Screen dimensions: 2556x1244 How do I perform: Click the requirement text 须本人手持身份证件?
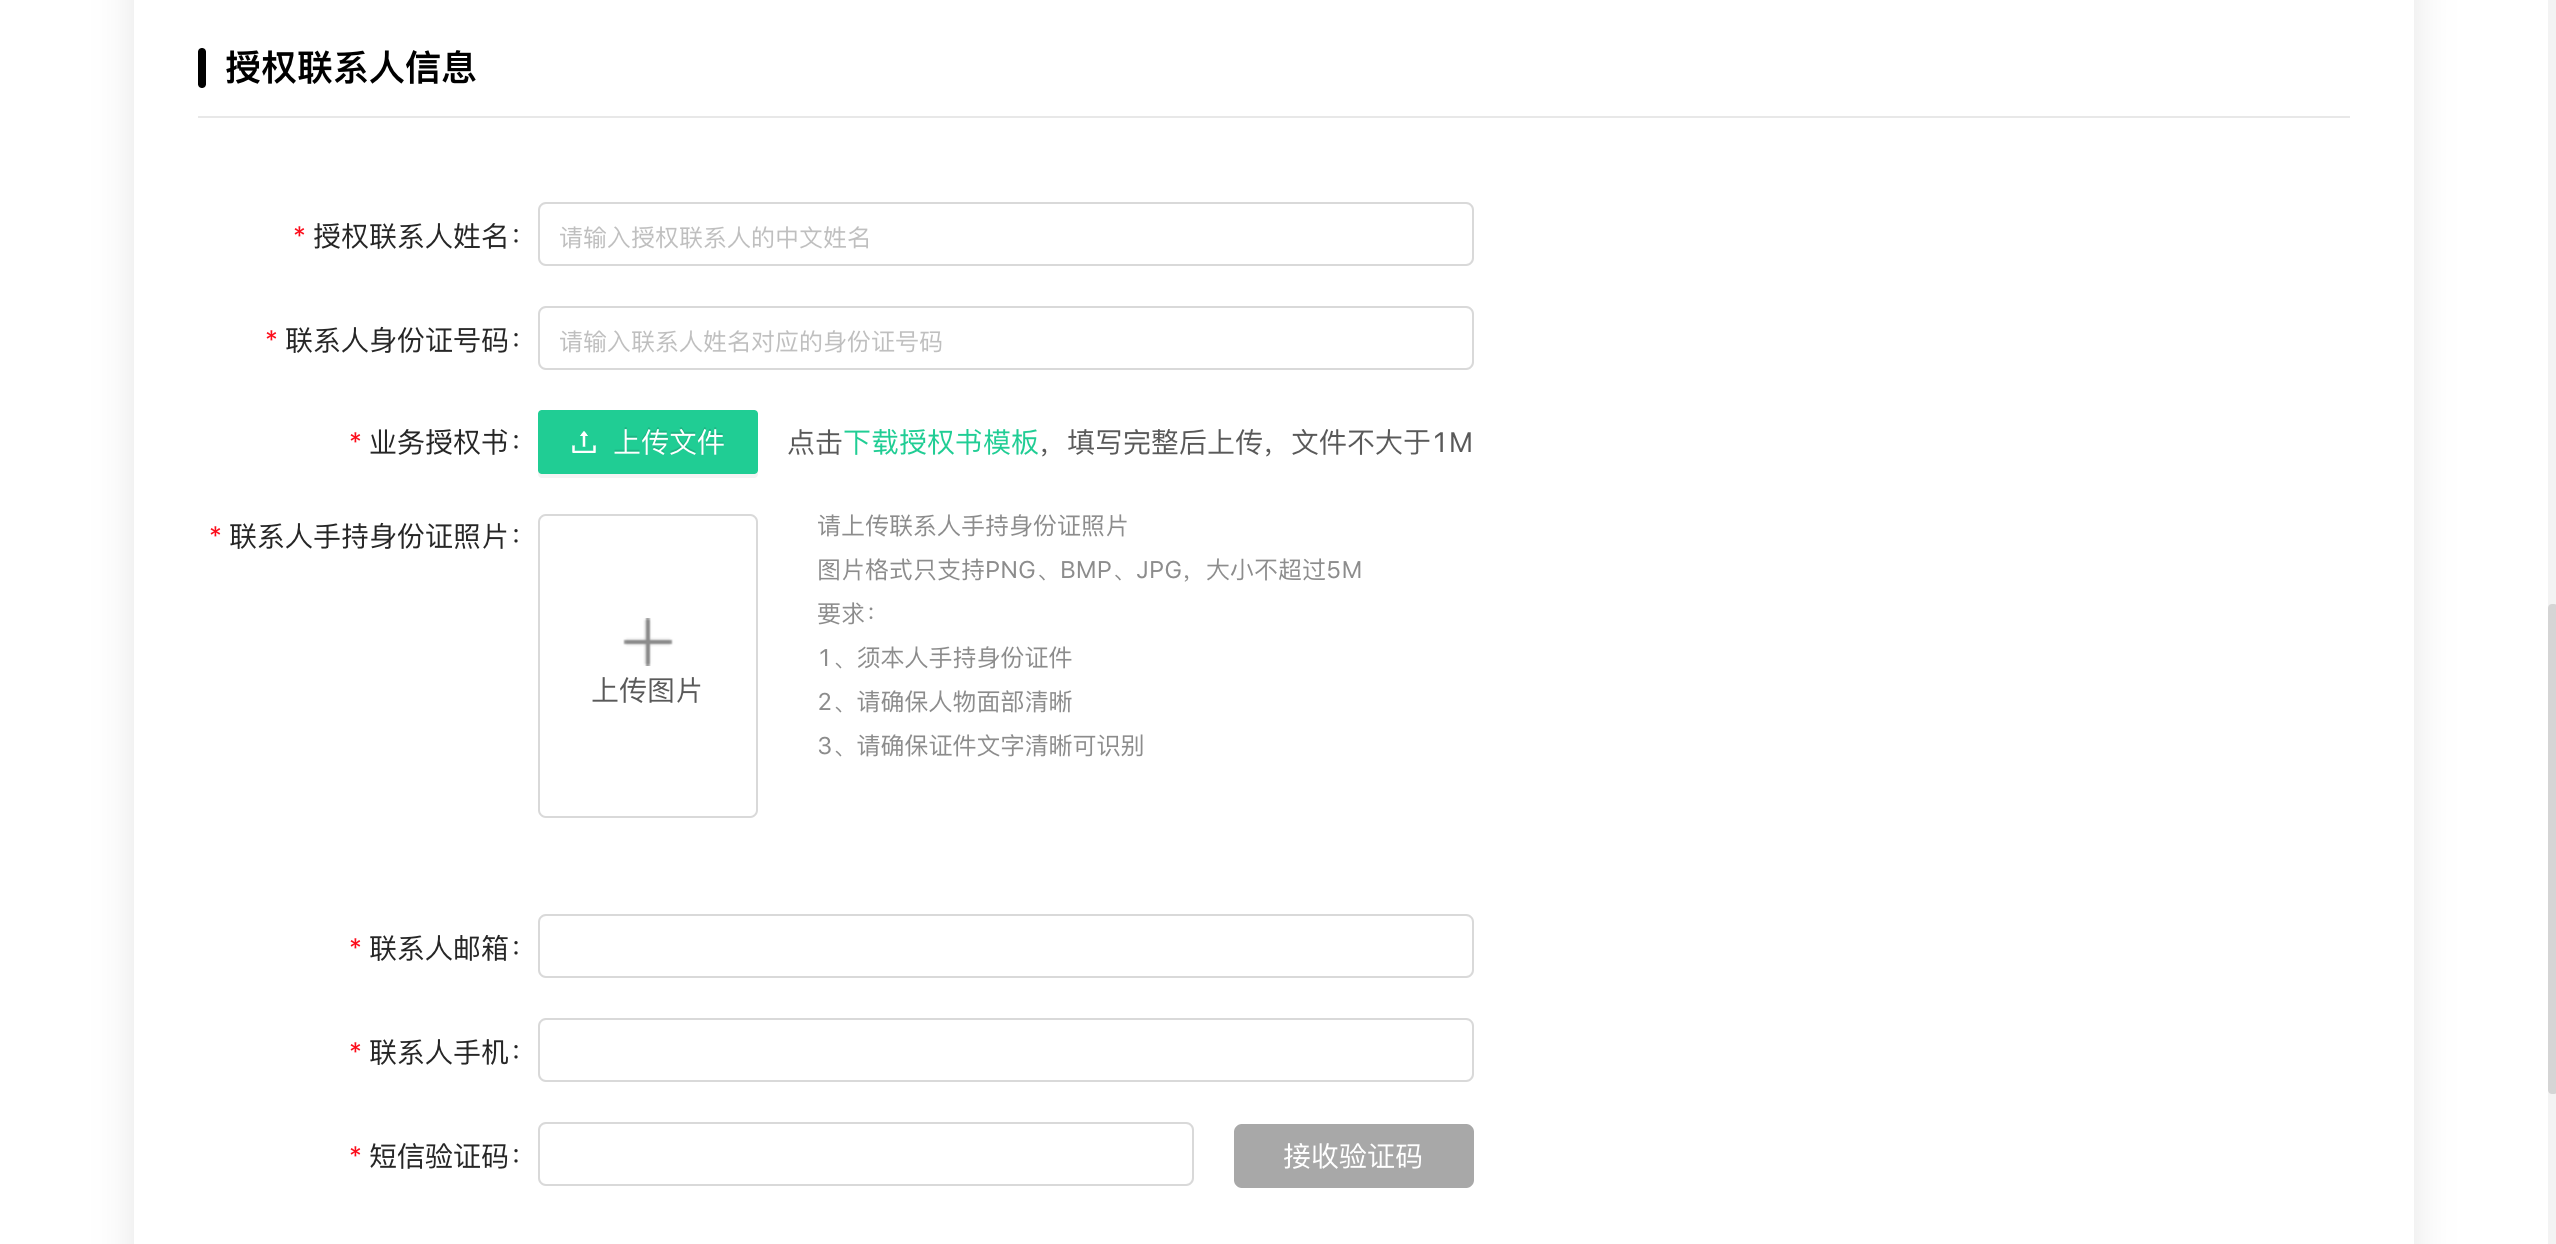[x=964, y=658]
